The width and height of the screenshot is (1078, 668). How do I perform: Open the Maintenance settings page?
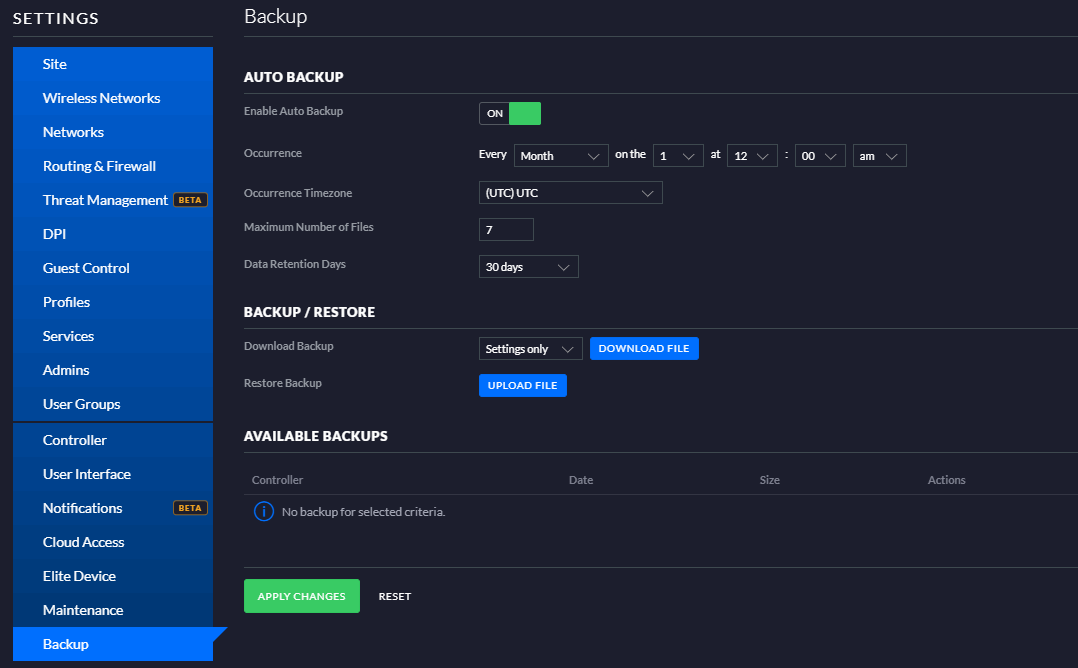point(83,610)
